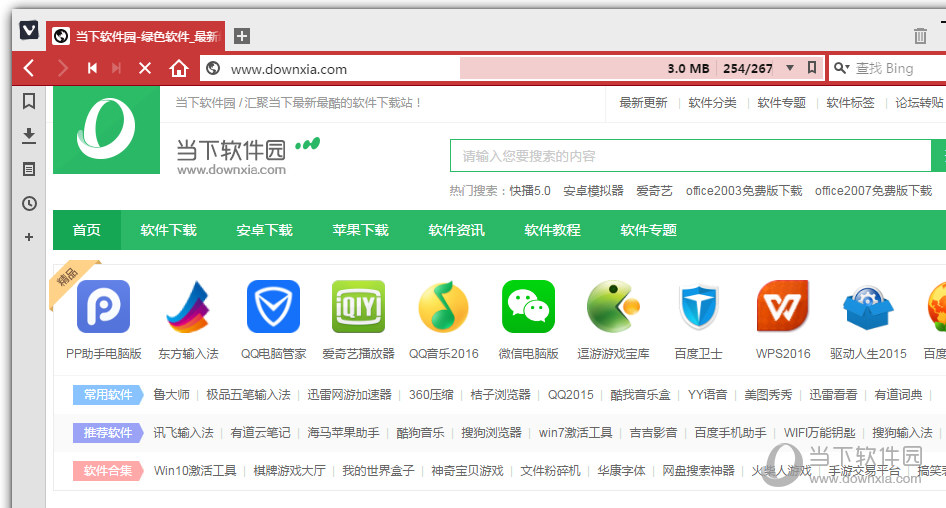
Task: Open the Downloads side panel
Action: click(x=29, y=135)
